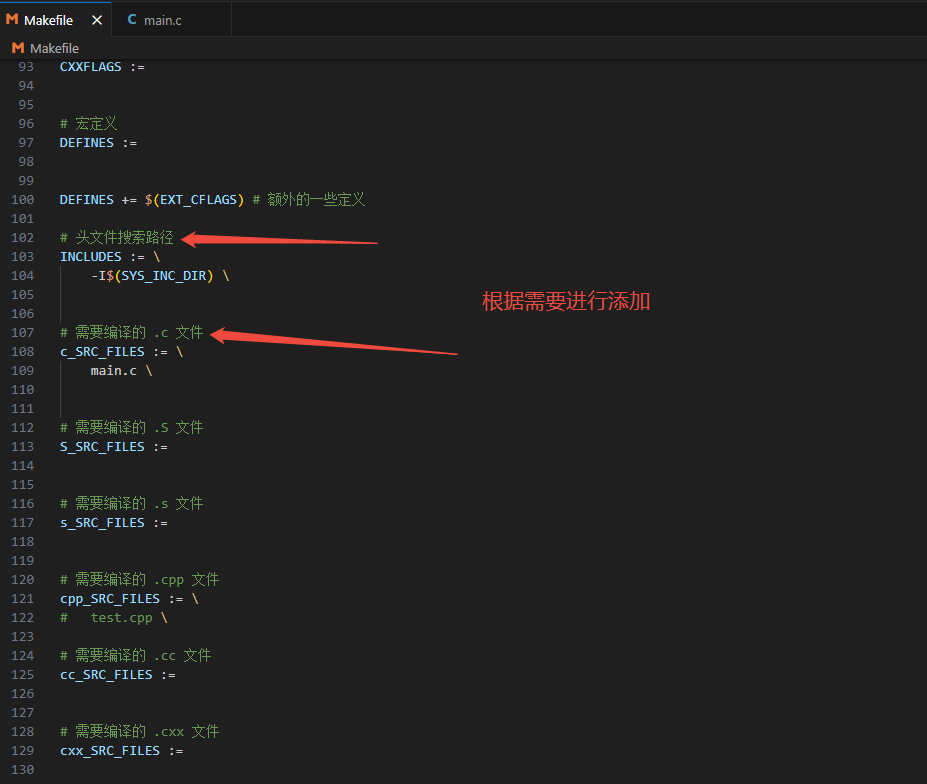927x784 pixels.
Task: Click line number 130 in the gutter
Action: [23, 770]
